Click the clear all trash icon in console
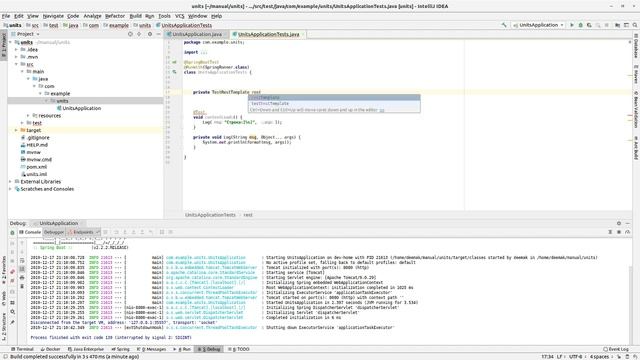This screenshot has width=640, height=360. [x=22, y=287]
